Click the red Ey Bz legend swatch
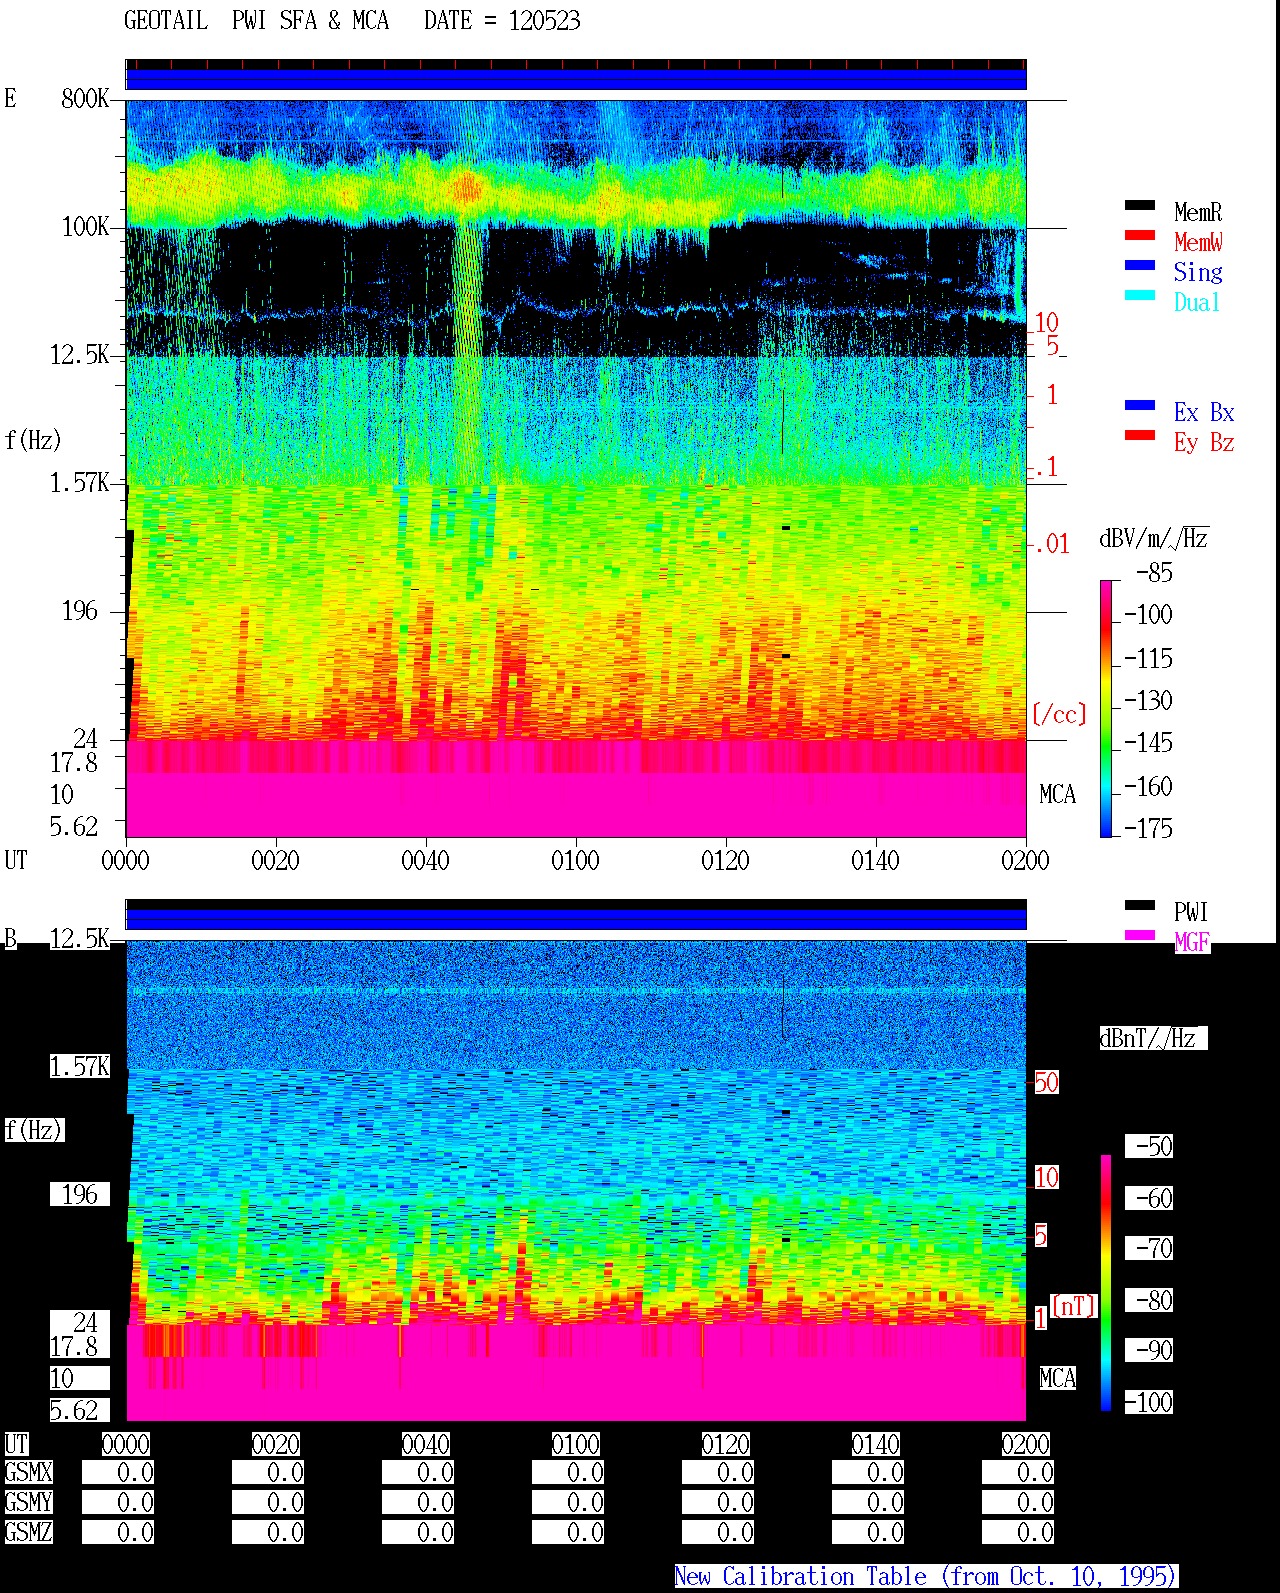1280x1593 pixels. pos(1140,436)
